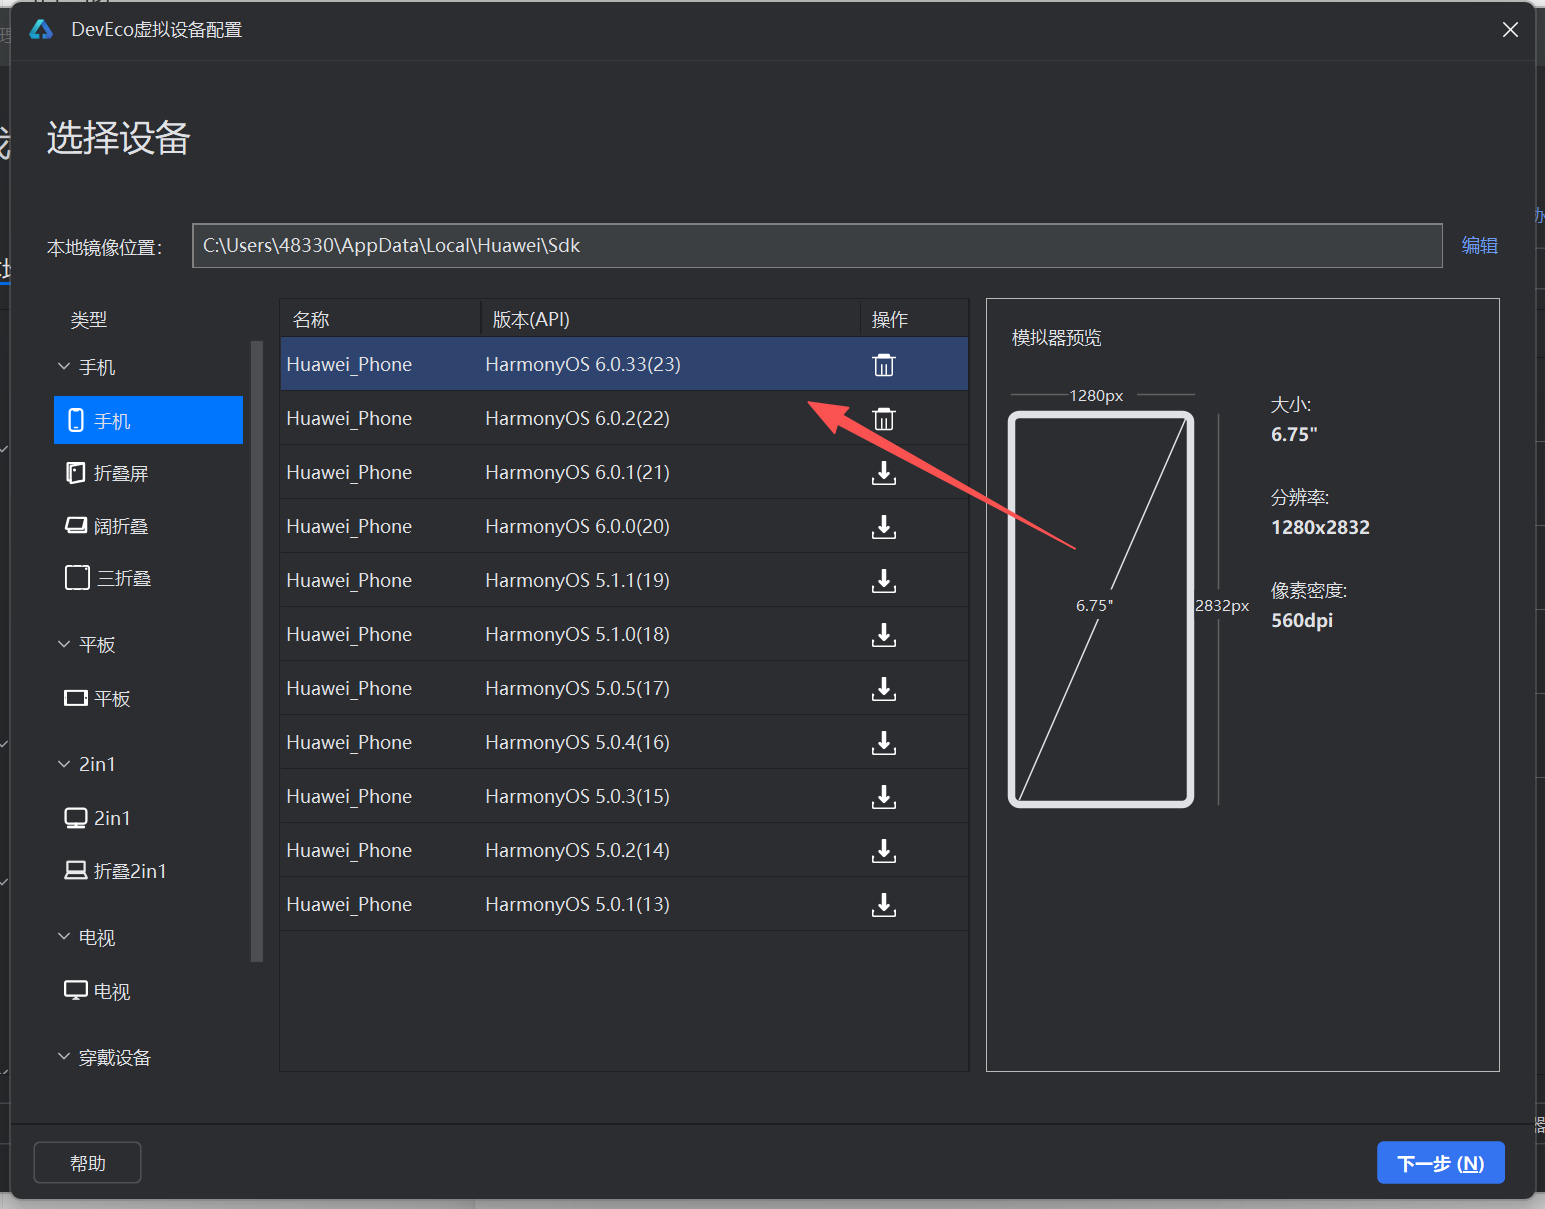1545x1209 pixels.
Task: Select the HarmonyOS 6.0.33(23) row
Action: tap(624, 364)
